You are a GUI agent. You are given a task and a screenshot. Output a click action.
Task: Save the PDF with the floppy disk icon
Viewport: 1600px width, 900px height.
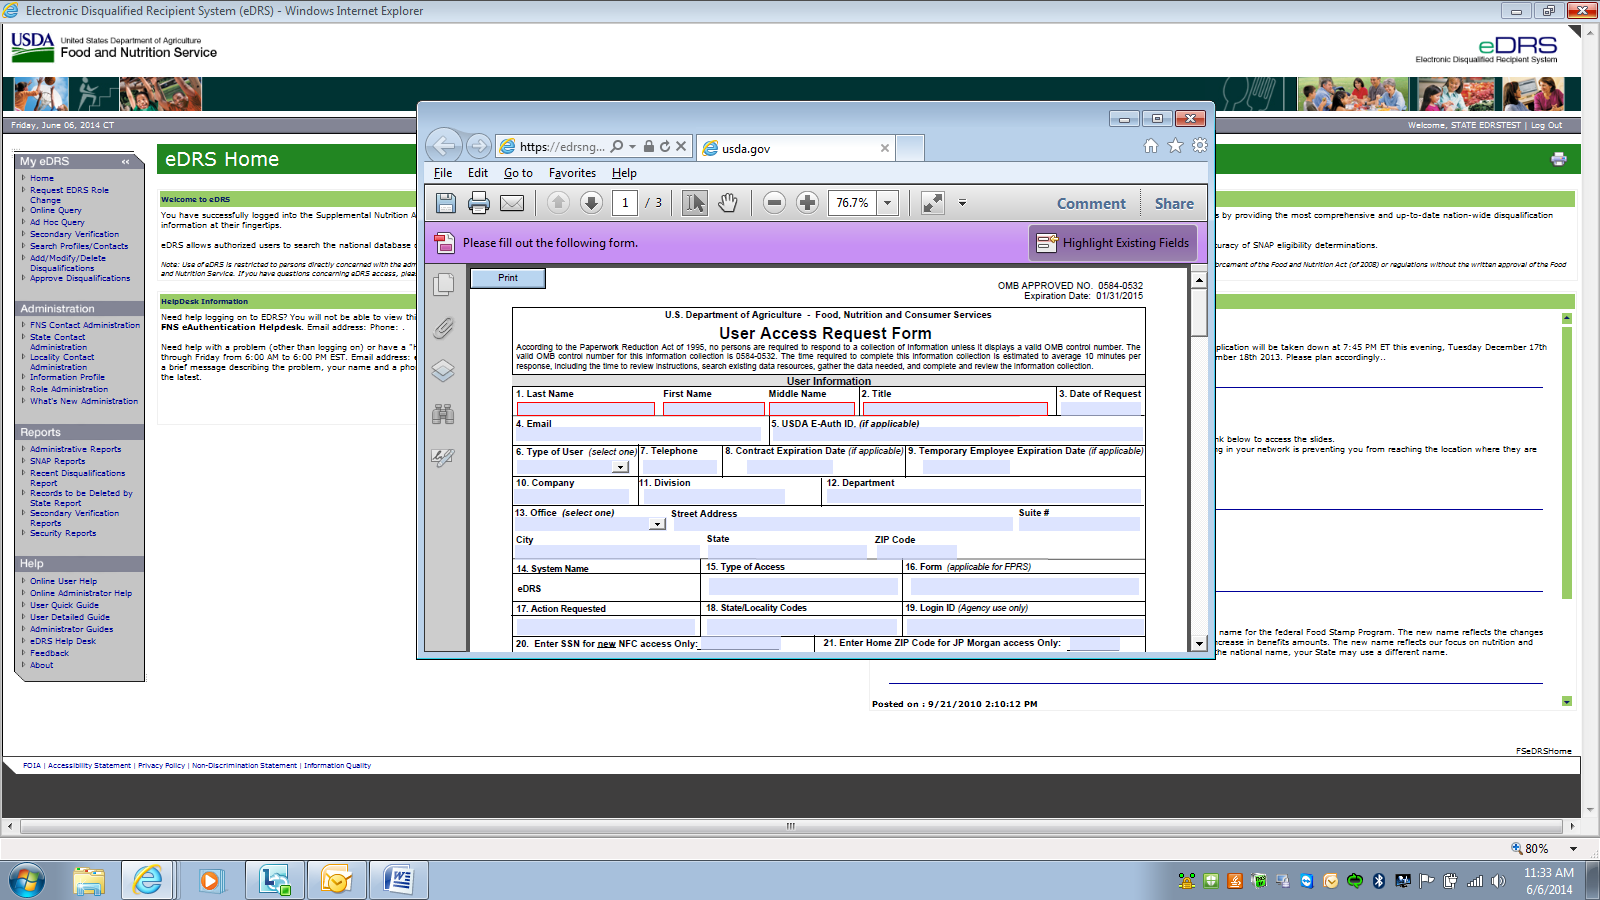click(446, 203)
